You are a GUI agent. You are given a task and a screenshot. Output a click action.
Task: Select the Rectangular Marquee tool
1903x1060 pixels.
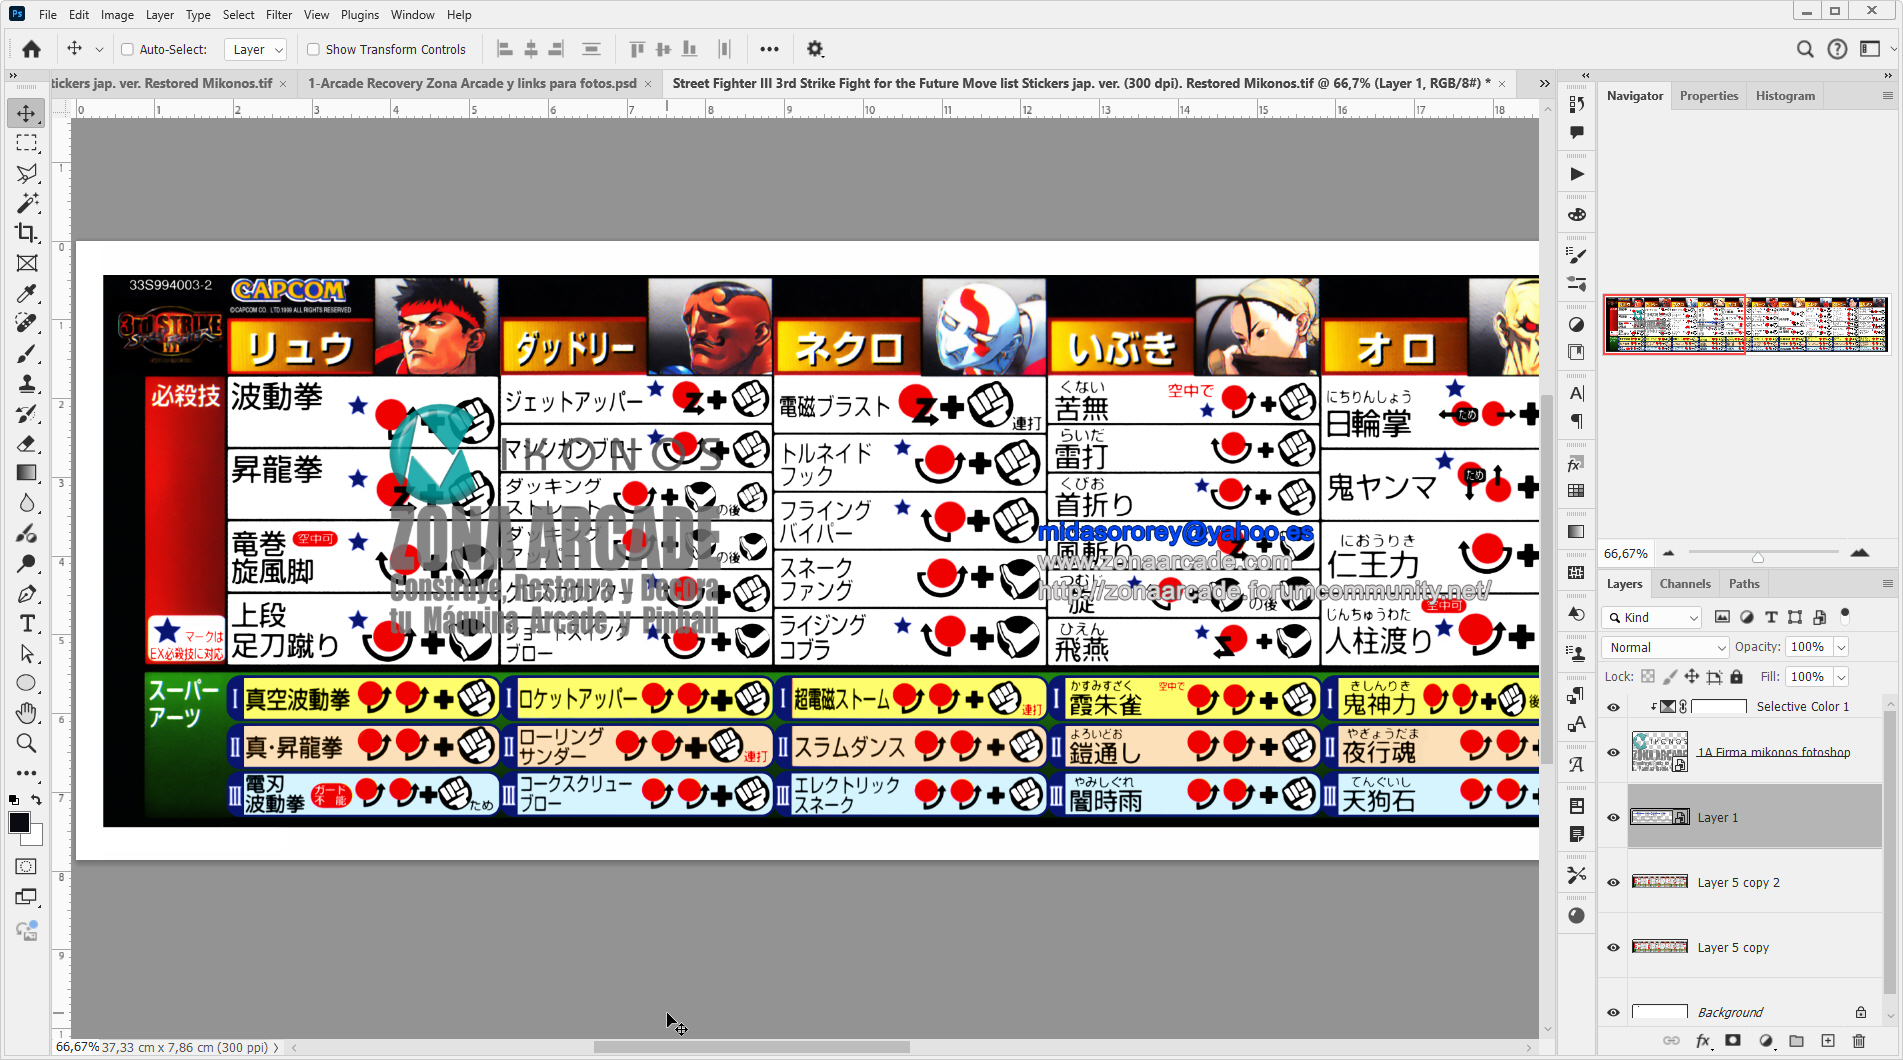[x=27, y=143]
